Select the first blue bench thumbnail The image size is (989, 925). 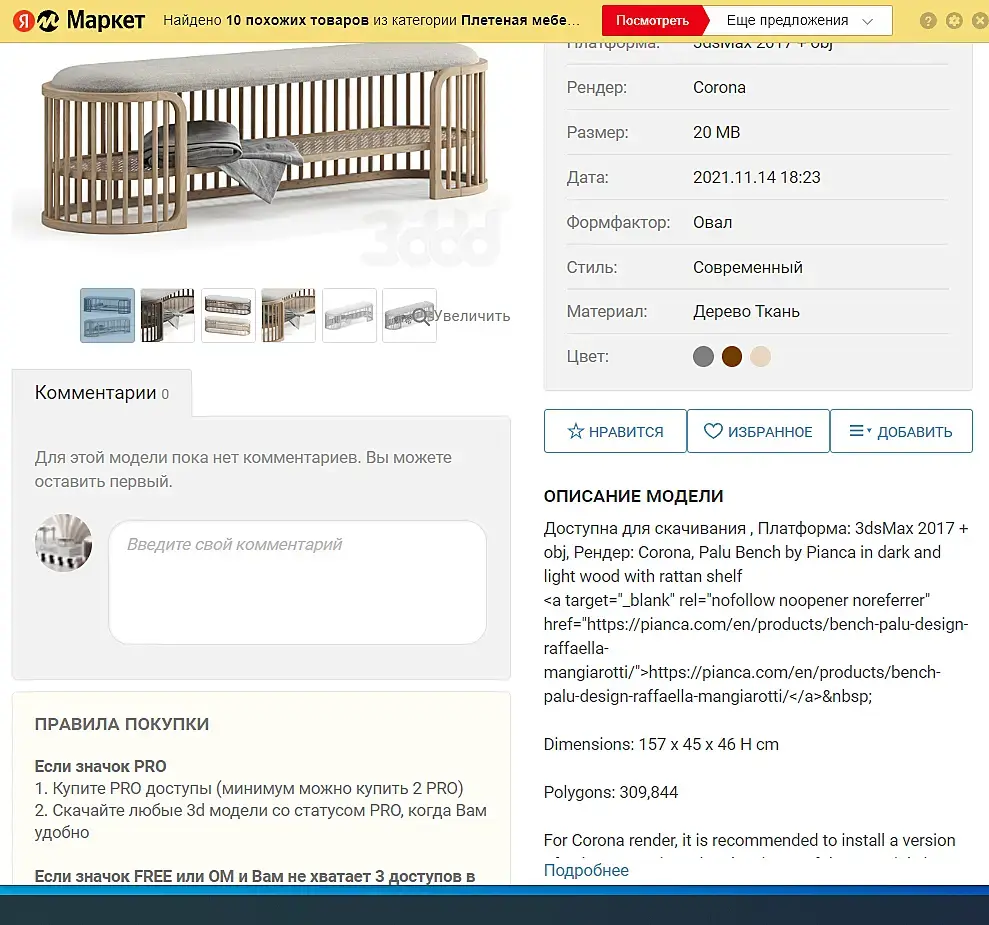point(107,315)
